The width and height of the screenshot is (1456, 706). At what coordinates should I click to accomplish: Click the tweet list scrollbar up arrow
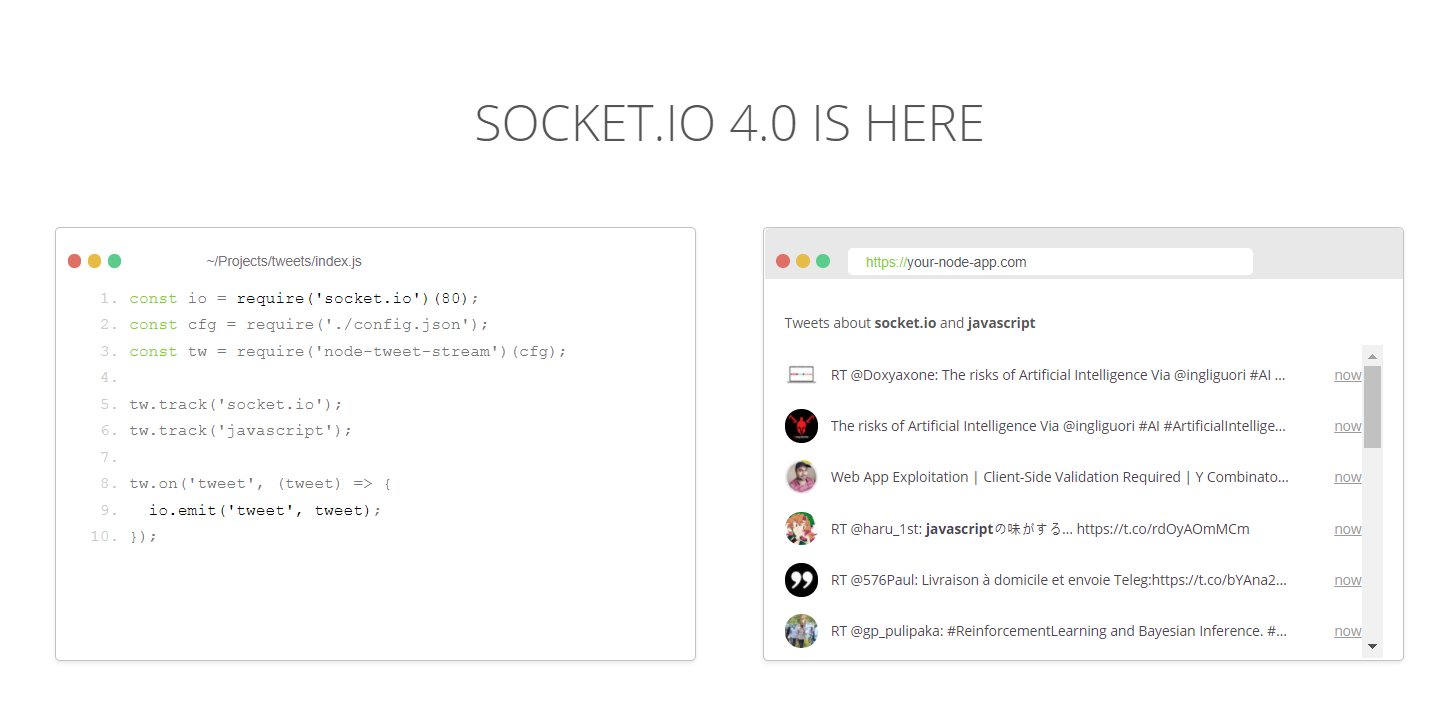[x=1373, y=356]
